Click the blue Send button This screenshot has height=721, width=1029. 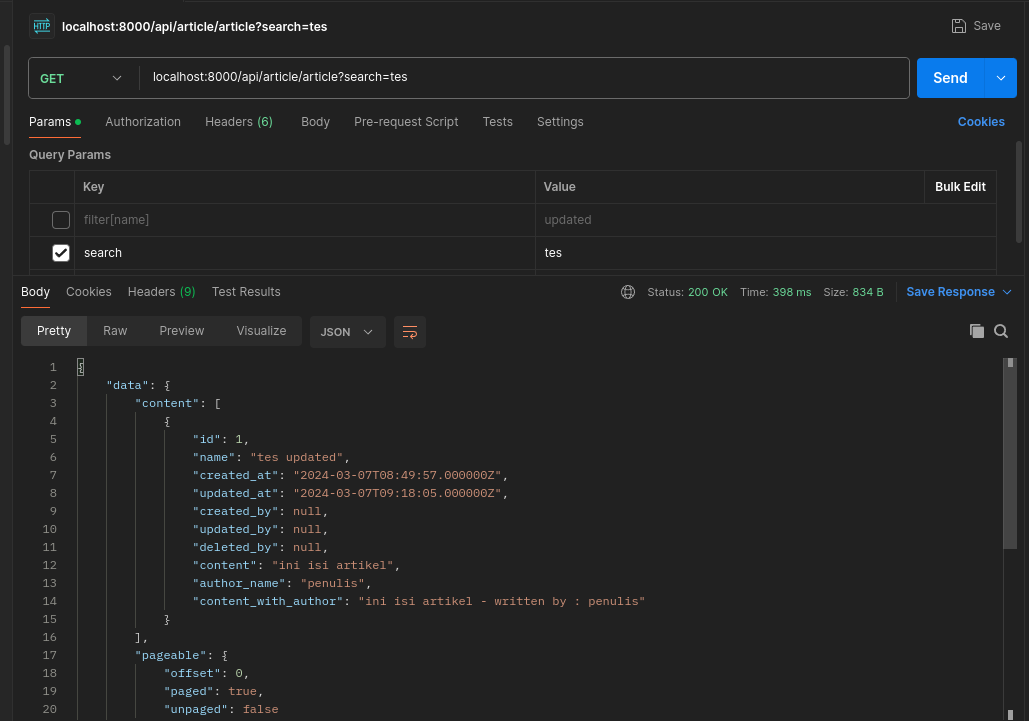click(x=950, y=78)
